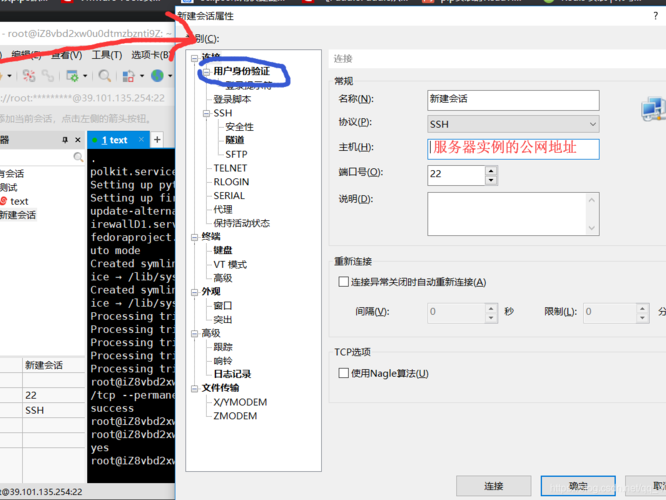The image size is (666, 500).
Task: Select 新建会话 in session manager list
Action: [18, 215]
